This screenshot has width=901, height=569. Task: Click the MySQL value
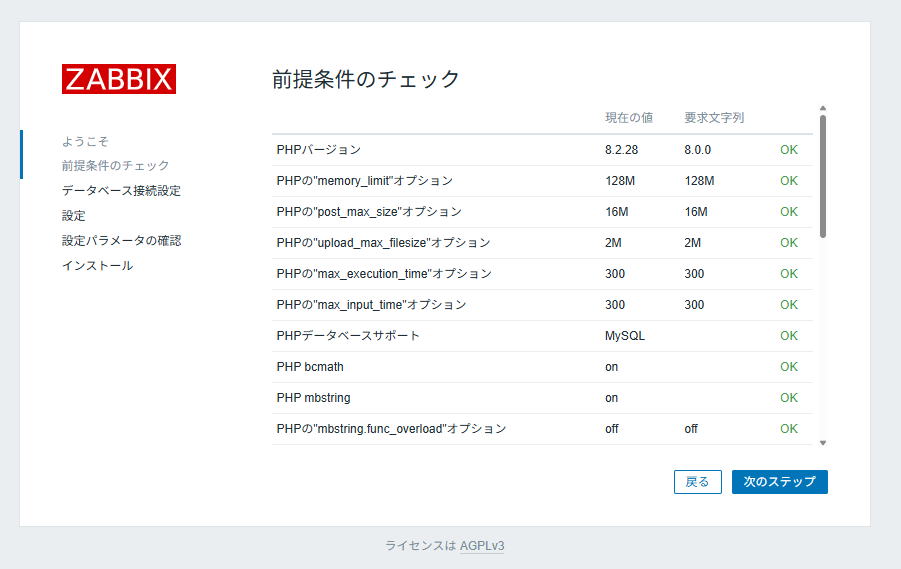coord(625,336)
